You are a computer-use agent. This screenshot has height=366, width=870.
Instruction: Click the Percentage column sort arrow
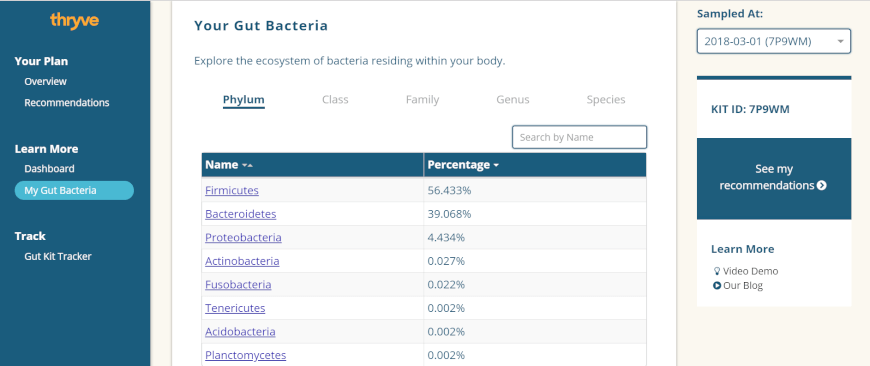coord(496,165)
